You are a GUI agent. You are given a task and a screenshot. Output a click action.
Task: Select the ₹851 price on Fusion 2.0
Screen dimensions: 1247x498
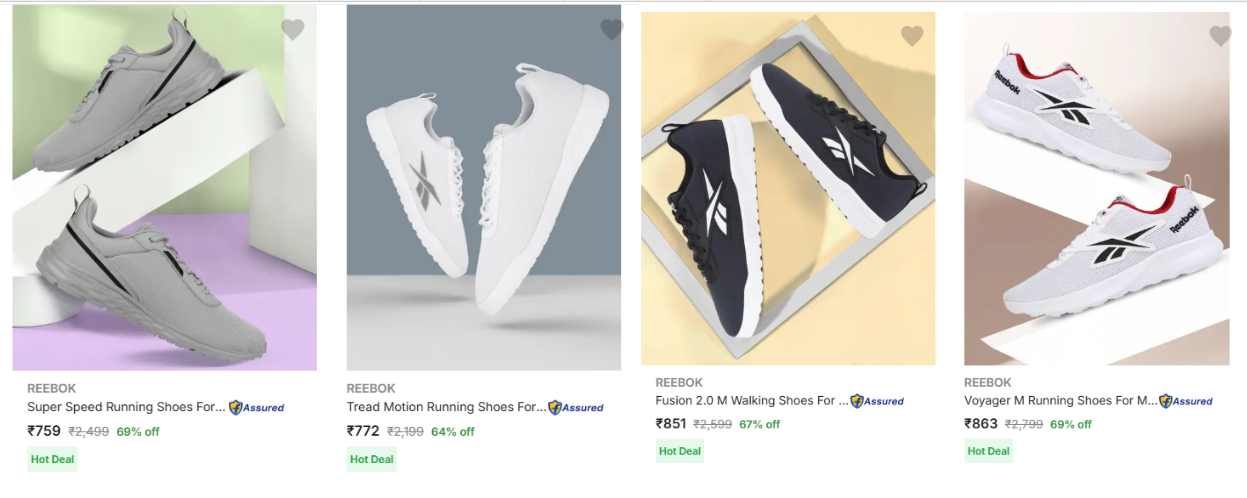click(671, 423)
